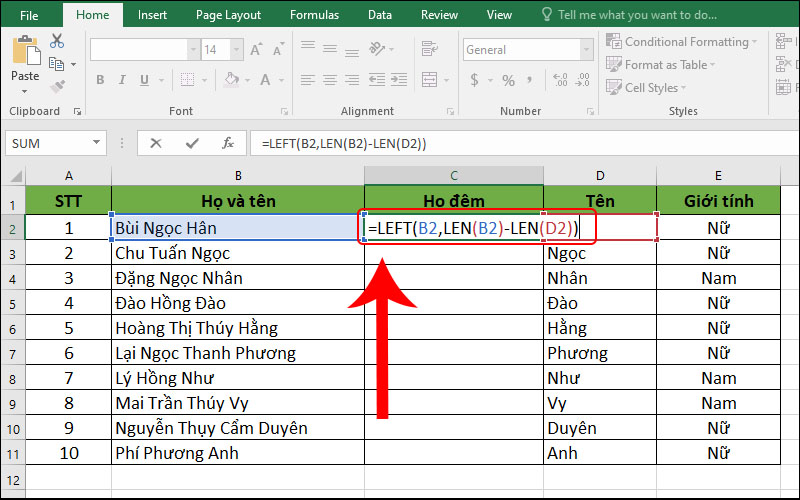
Task: Open Font settings dialog launcher
Action: pyautogui.click(x=284, y=111)
